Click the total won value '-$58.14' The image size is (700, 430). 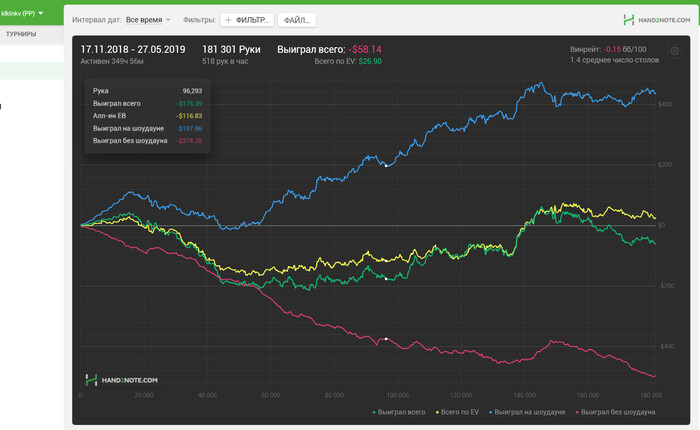(365, 50)
